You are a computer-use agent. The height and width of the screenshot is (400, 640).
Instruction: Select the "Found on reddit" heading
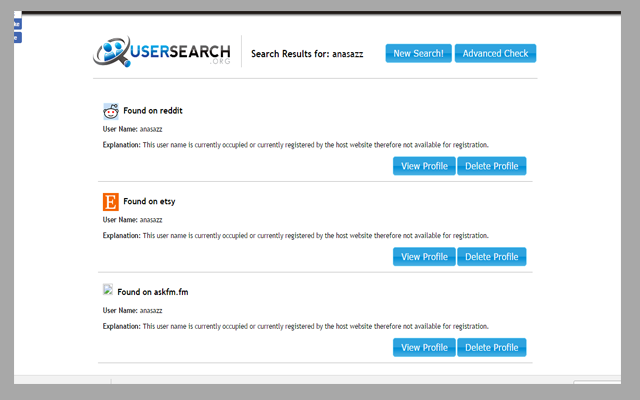[x=152, y=111]
